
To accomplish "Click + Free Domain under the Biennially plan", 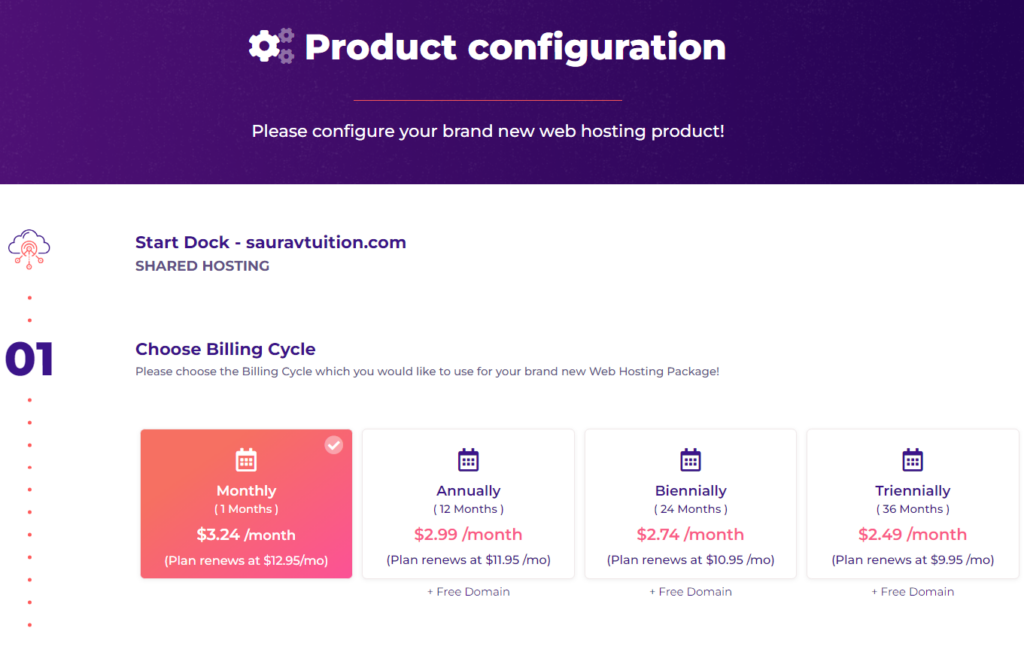I will pos(690,591).
